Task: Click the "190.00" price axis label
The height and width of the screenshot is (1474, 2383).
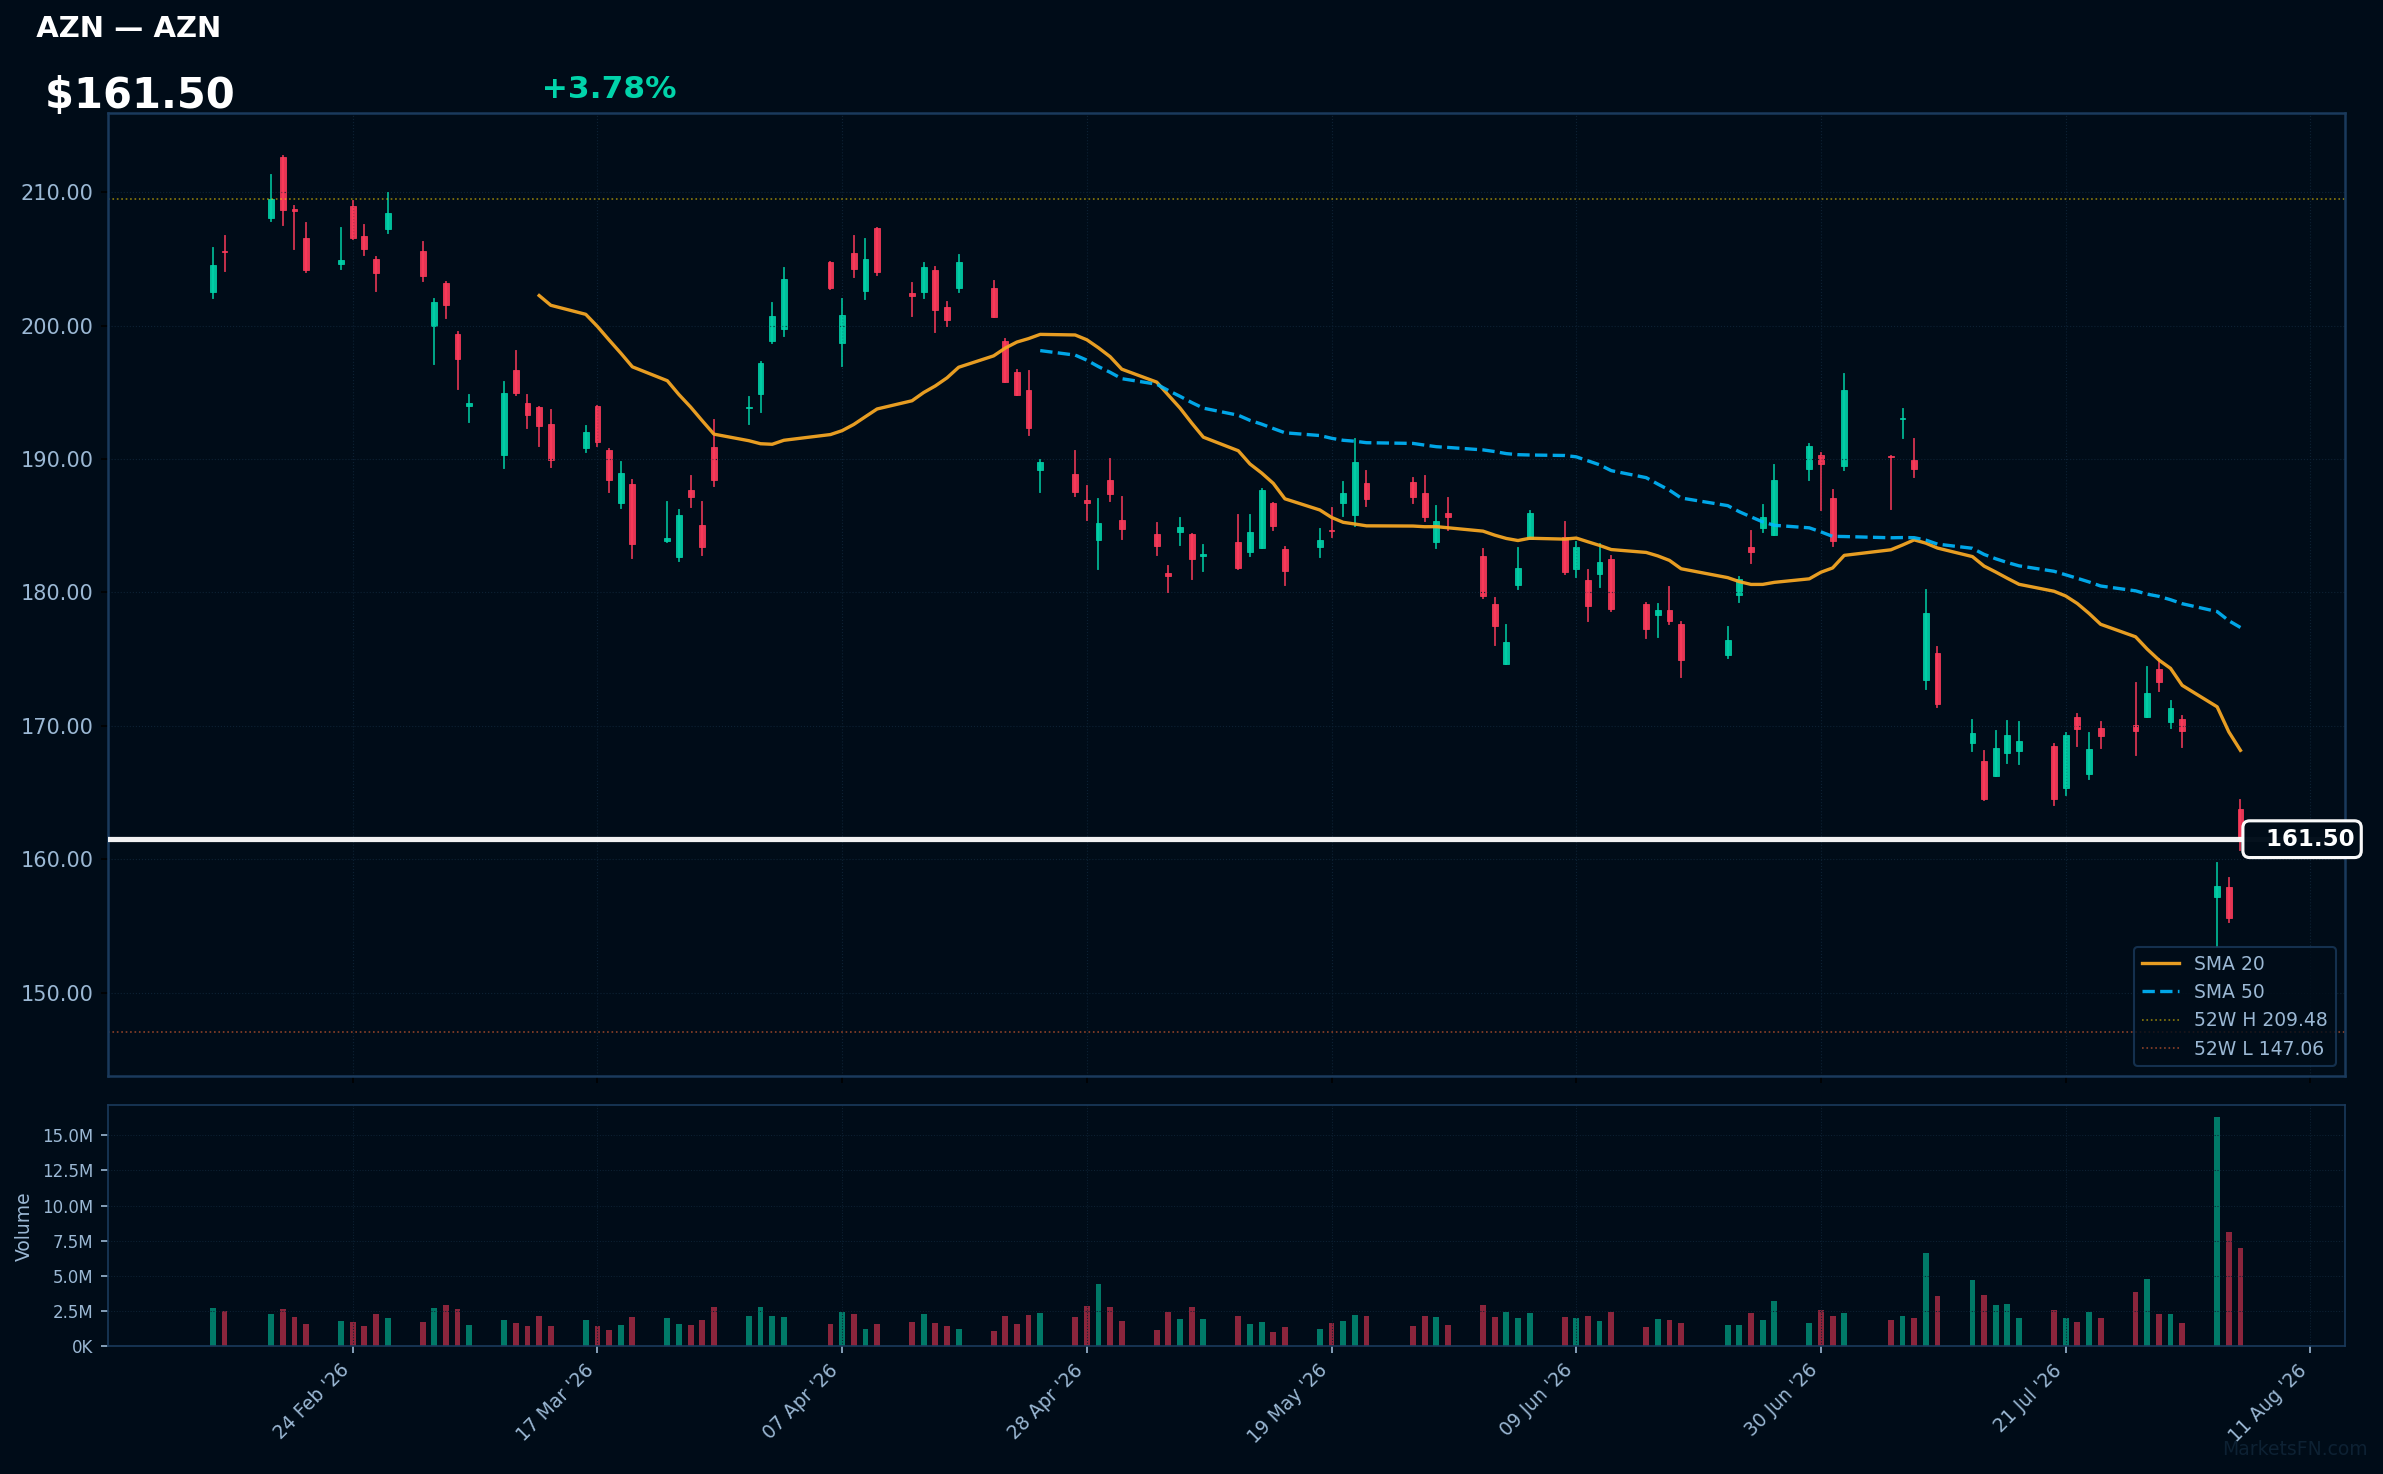Action: coord(57,459)
